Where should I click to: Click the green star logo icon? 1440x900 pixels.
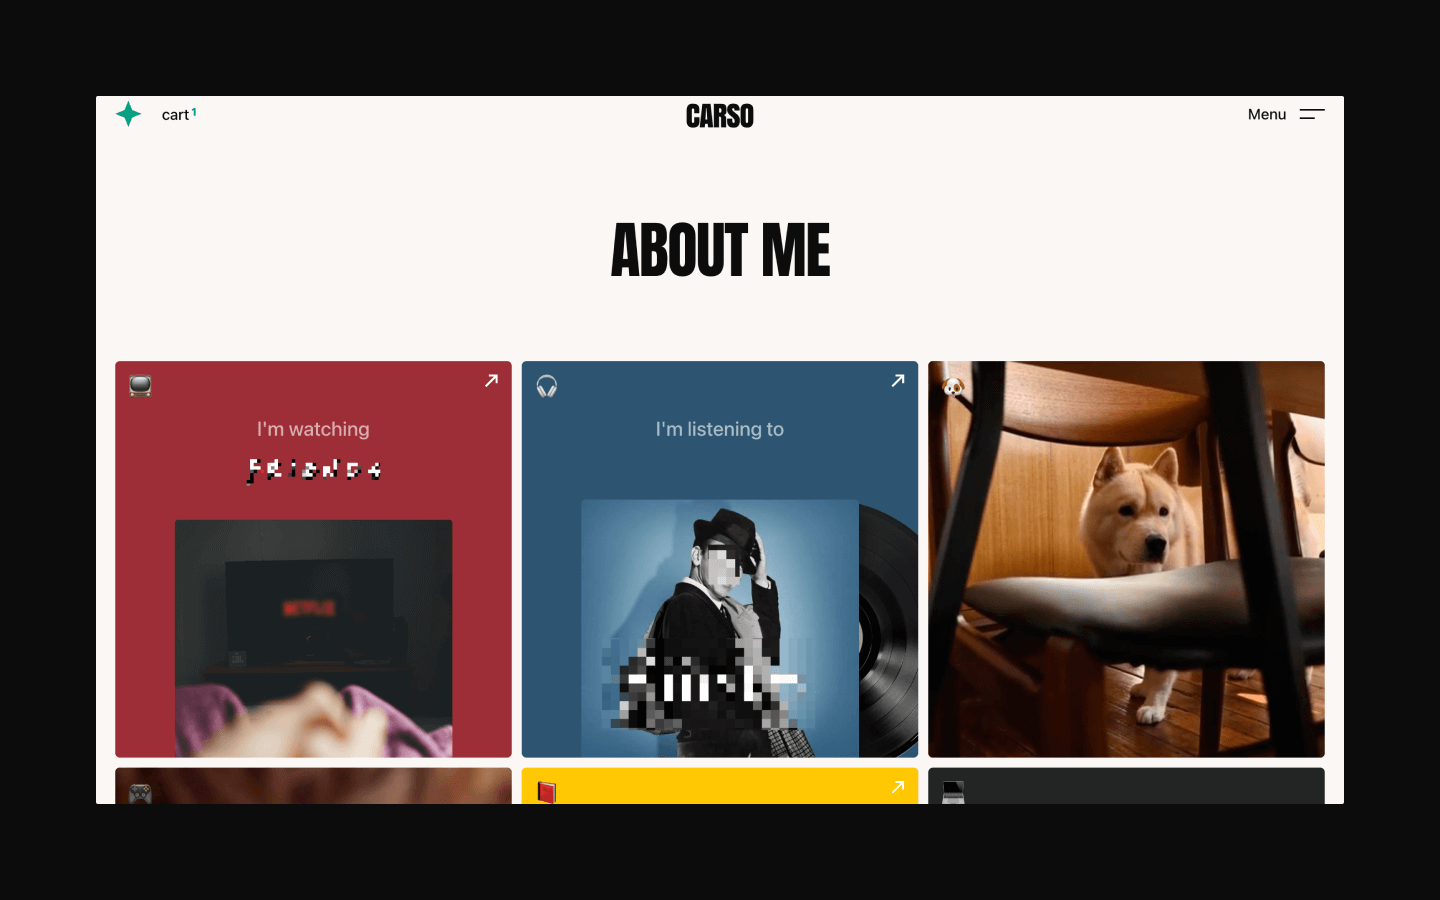point(128,114)
